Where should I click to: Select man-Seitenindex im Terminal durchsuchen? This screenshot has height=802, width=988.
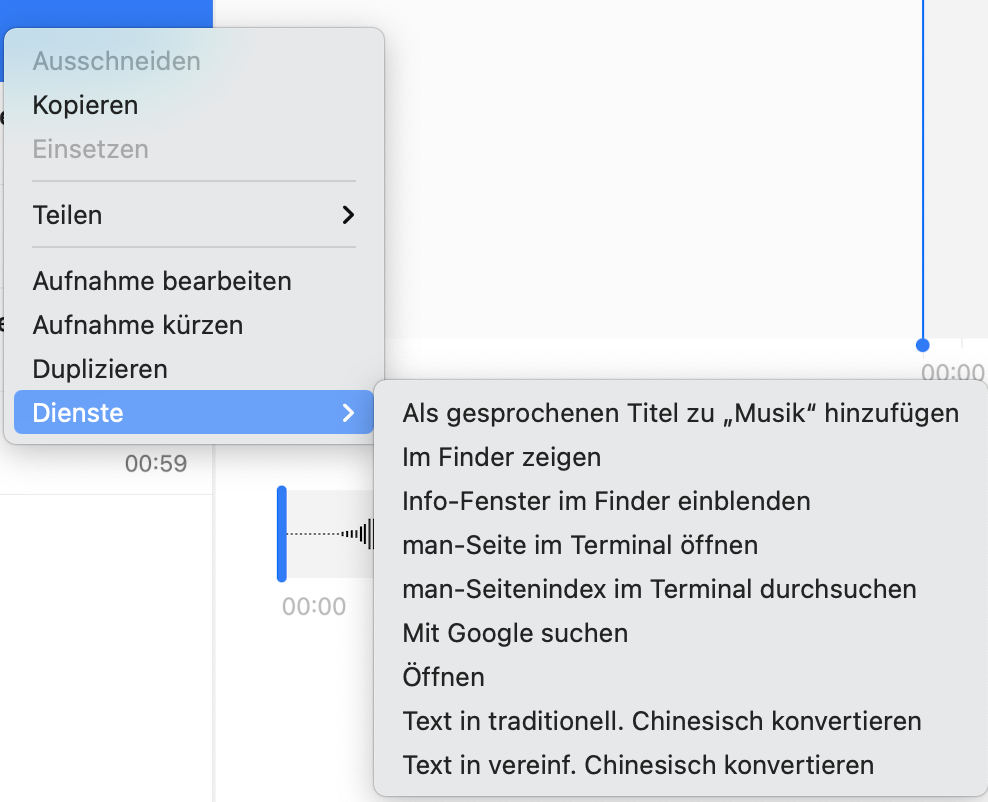659,589
